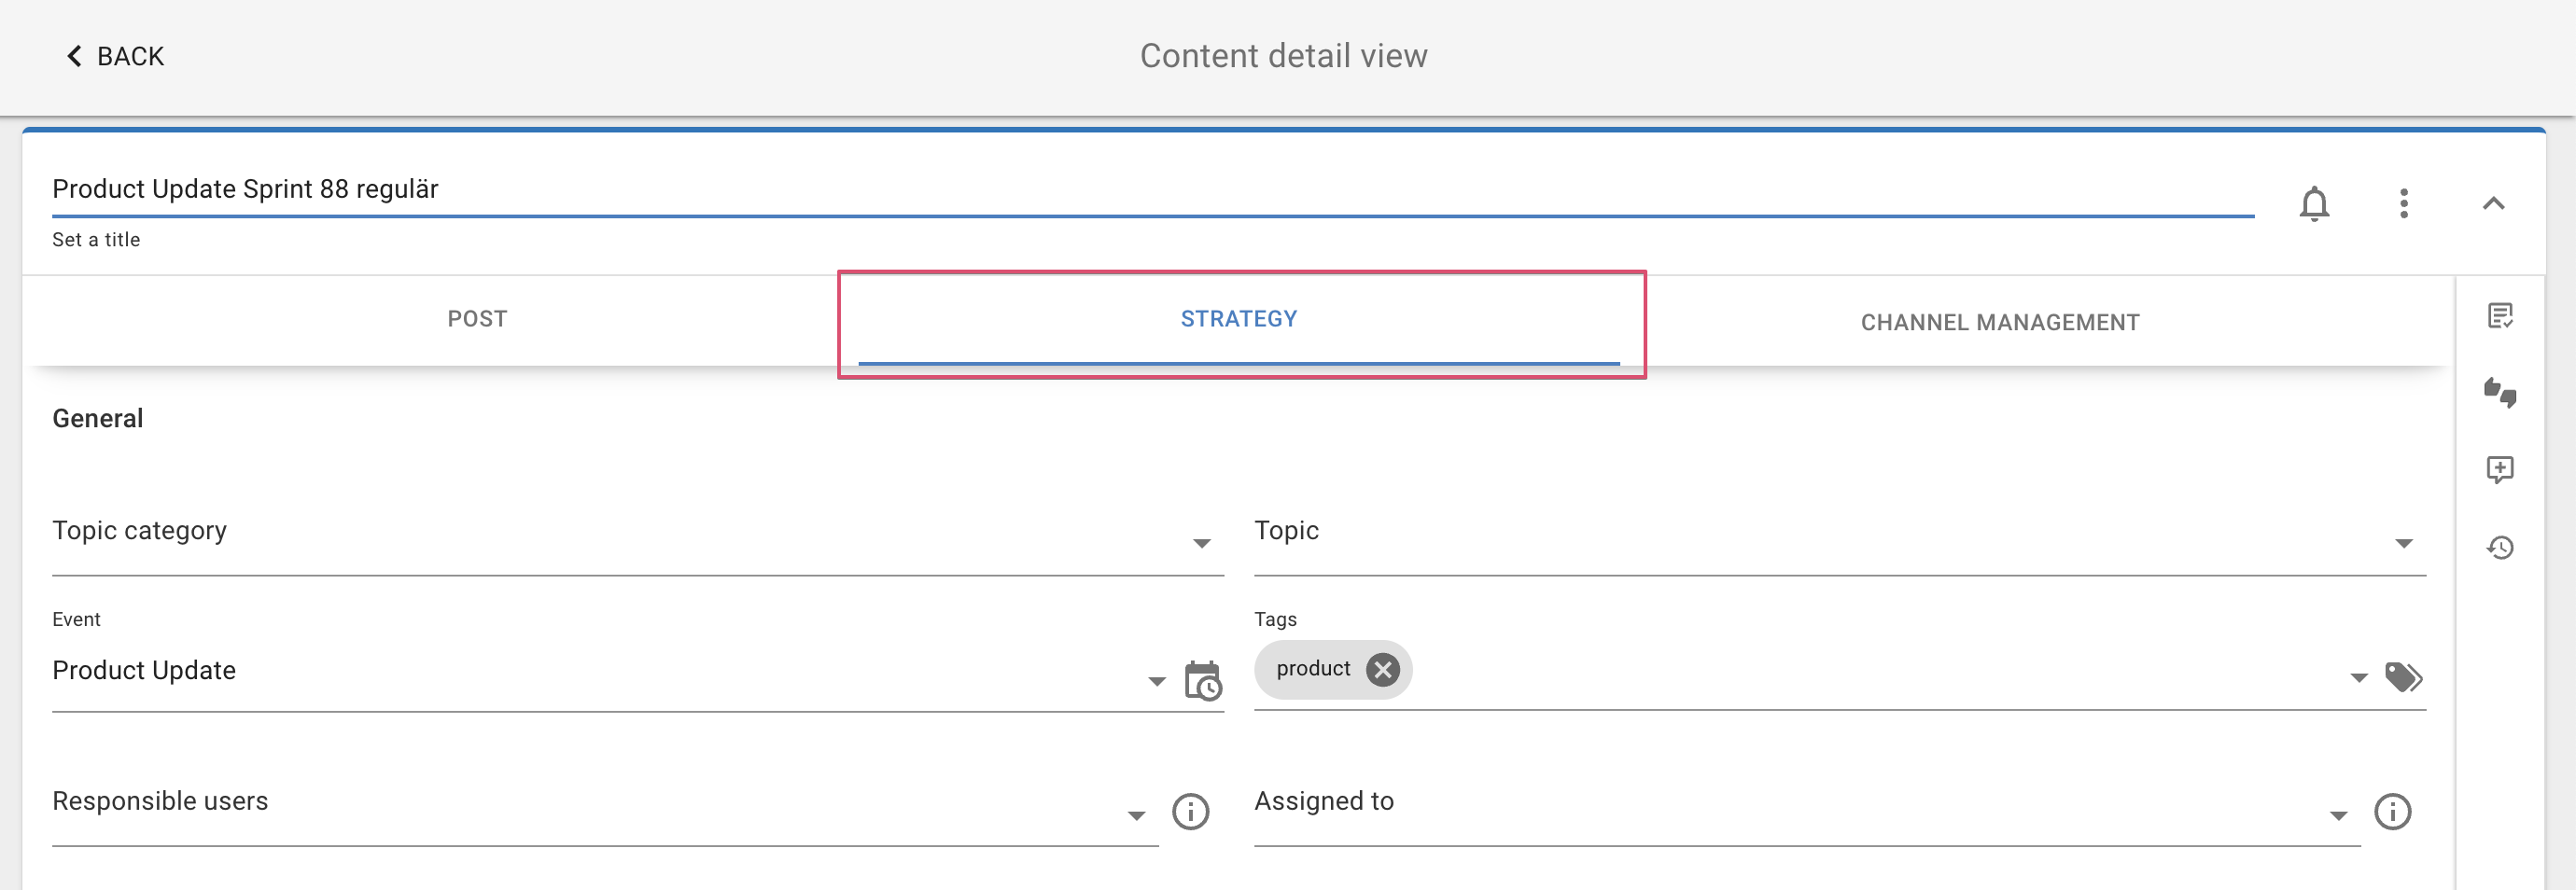Image resolution: width=2576 pixels, height=890 pixels.
Task: Expand the Topic dropdown
Action: [x=2404, y=543]
